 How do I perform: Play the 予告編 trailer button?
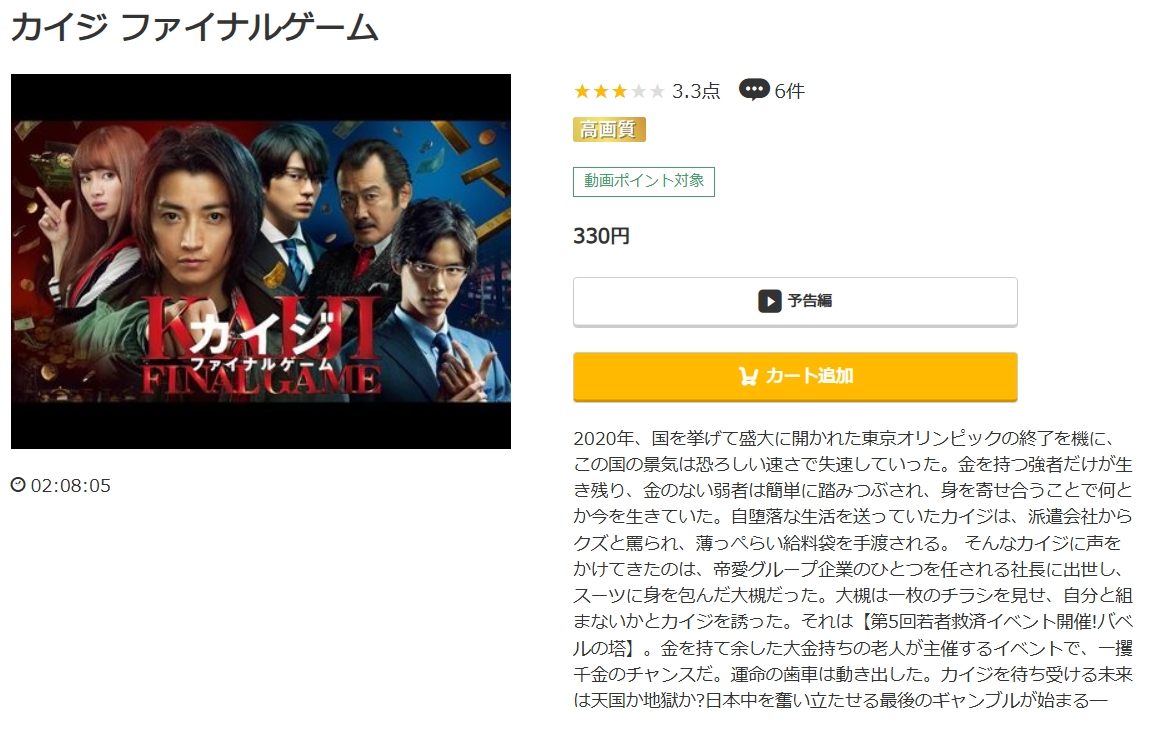coord(795,301)
